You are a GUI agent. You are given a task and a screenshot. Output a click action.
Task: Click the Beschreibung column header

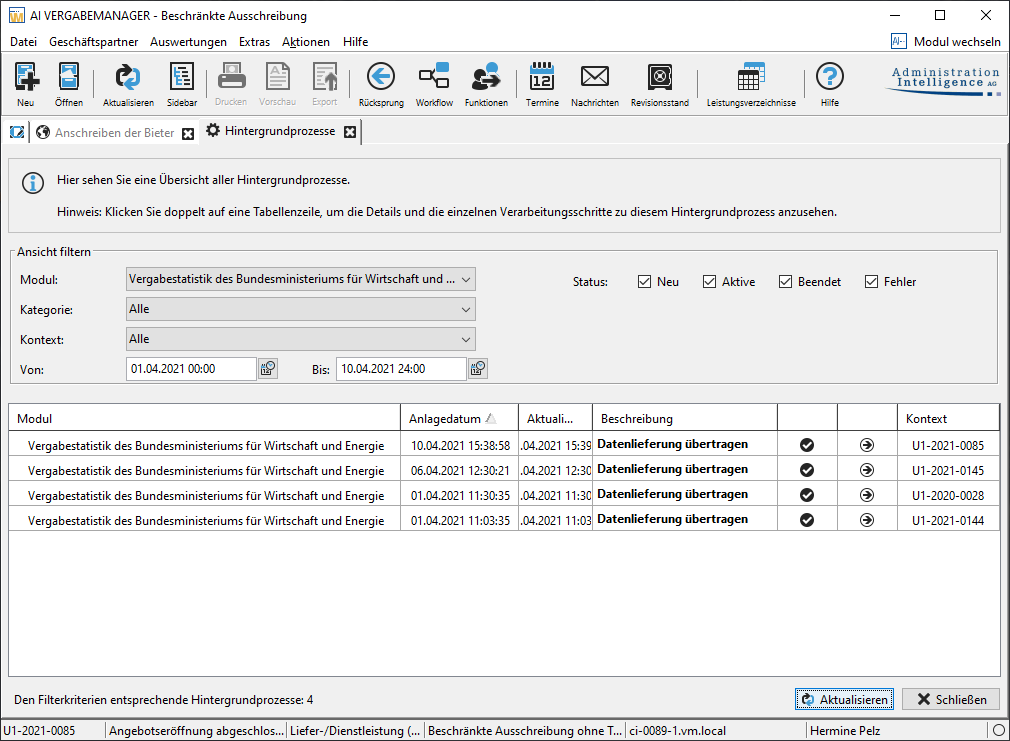[x=685, y=418]
